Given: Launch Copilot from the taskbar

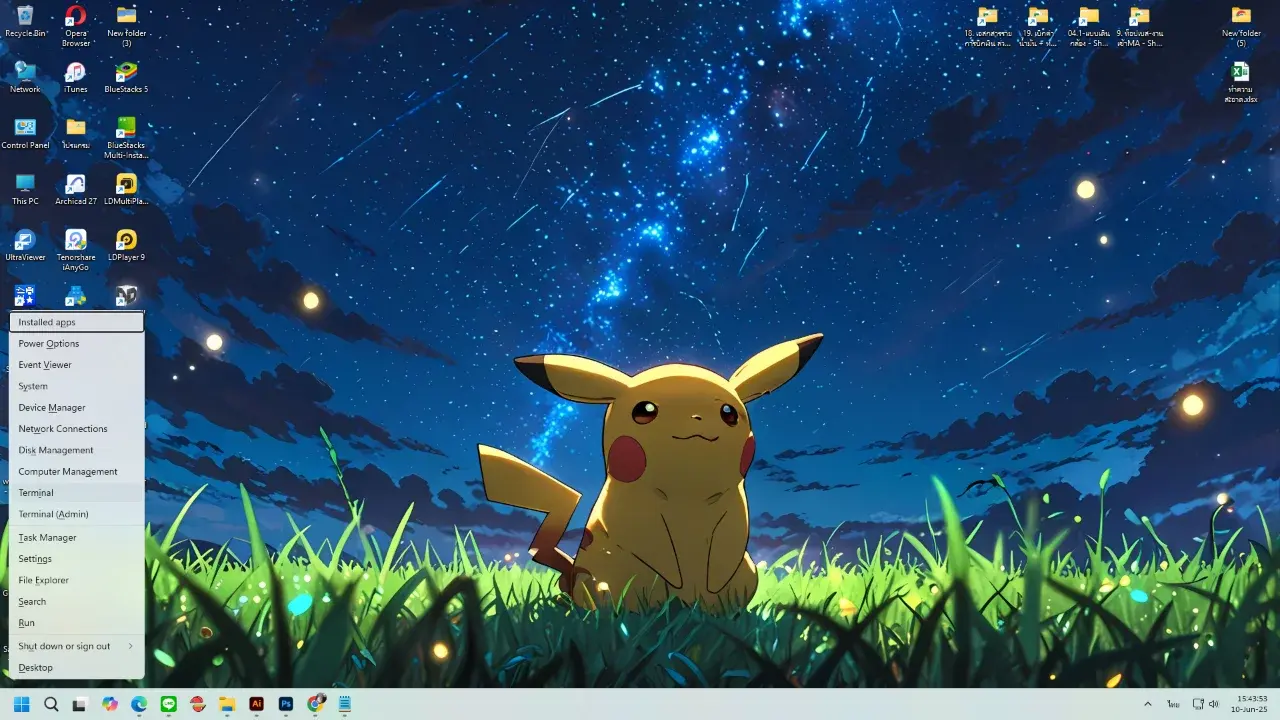Looking at the screenshot, I should point(110,704).
